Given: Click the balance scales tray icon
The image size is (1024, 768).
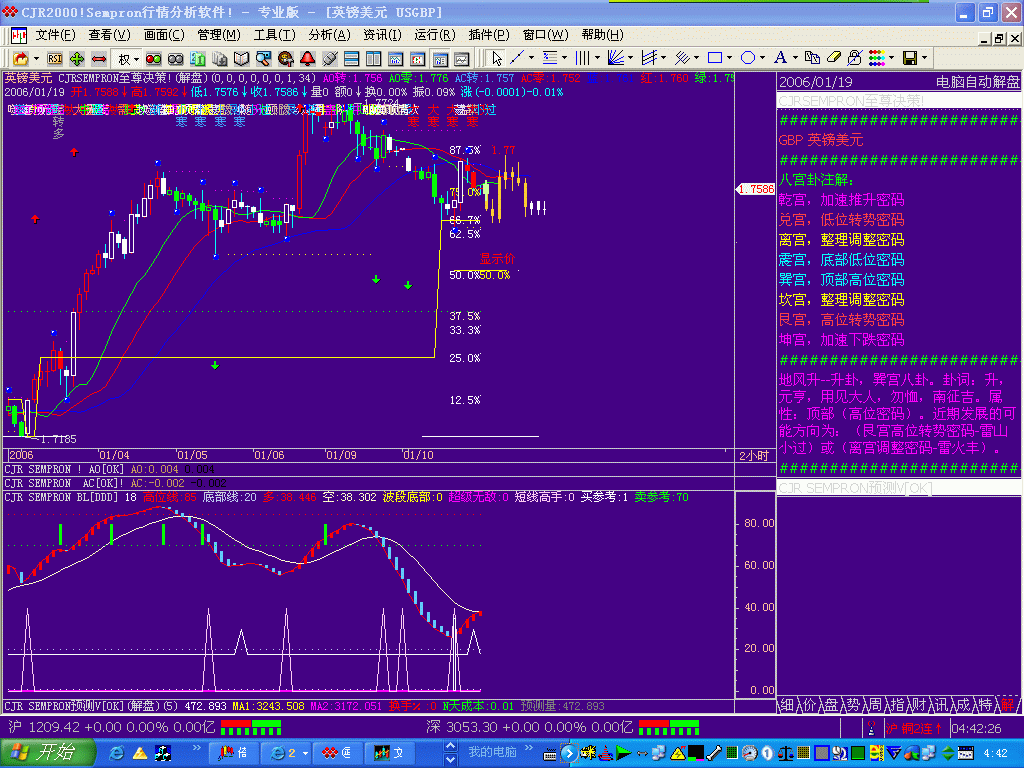Looking at the screenshot, I should (x=786, y=754).
